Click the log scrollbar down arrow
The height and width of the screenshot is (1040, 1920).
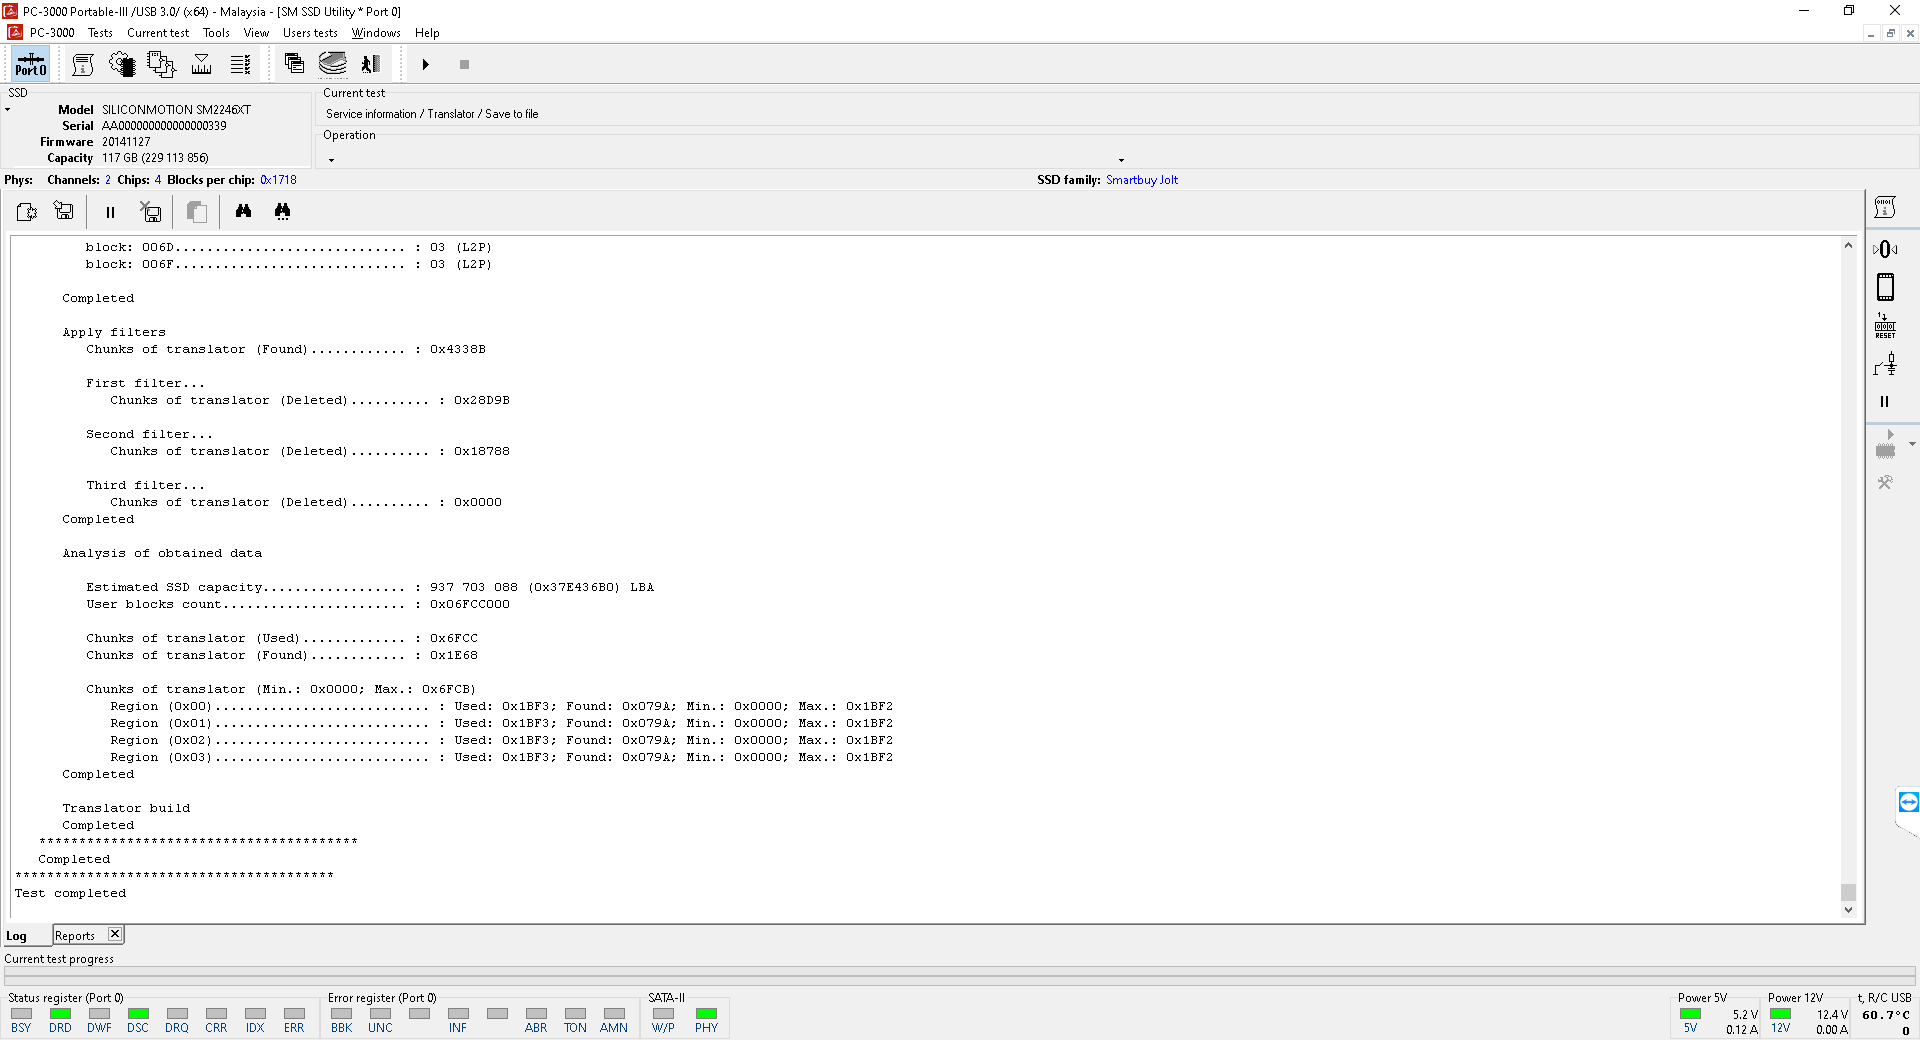pos(1848,910)
